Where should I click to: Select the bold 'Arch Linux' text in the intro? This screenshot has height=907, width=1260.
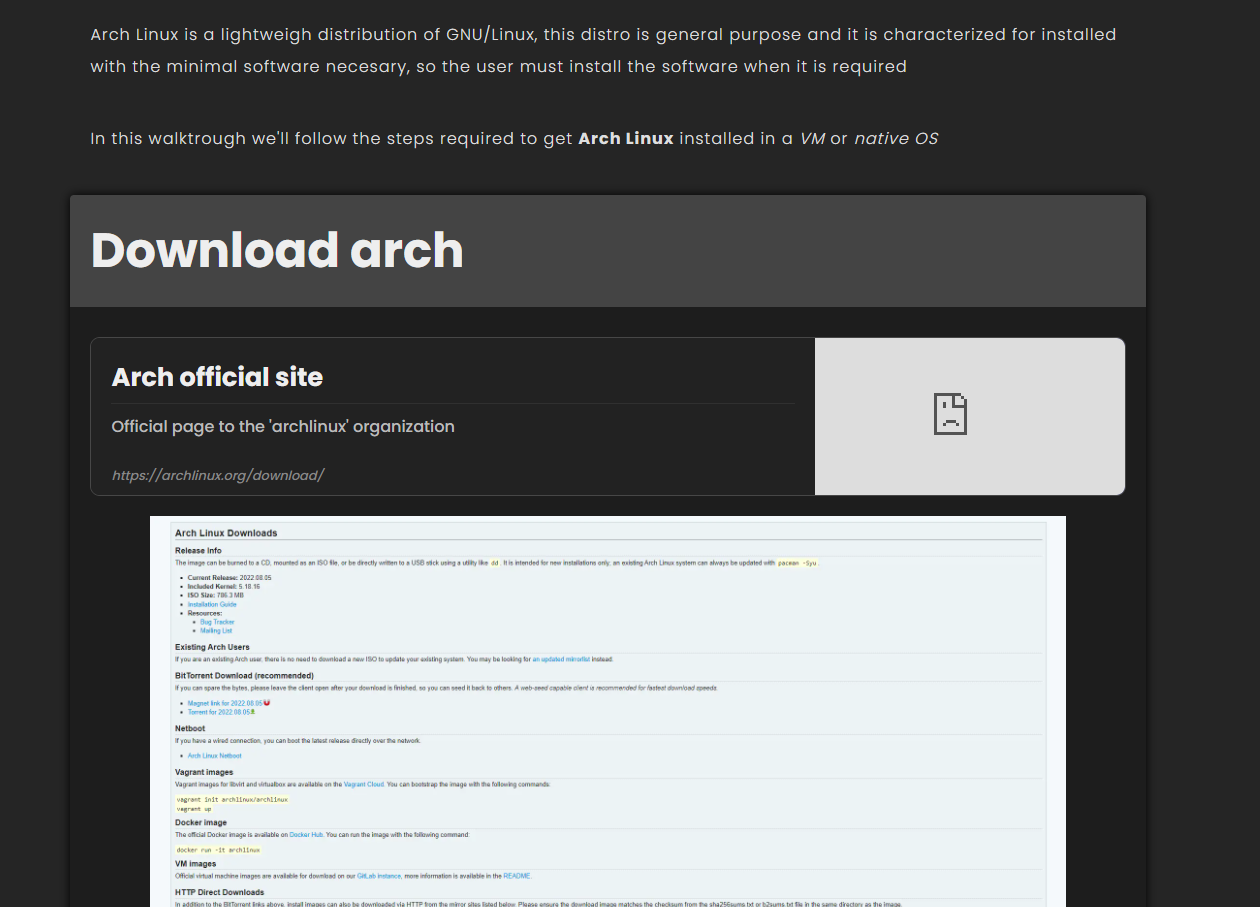tap(626, 138)
